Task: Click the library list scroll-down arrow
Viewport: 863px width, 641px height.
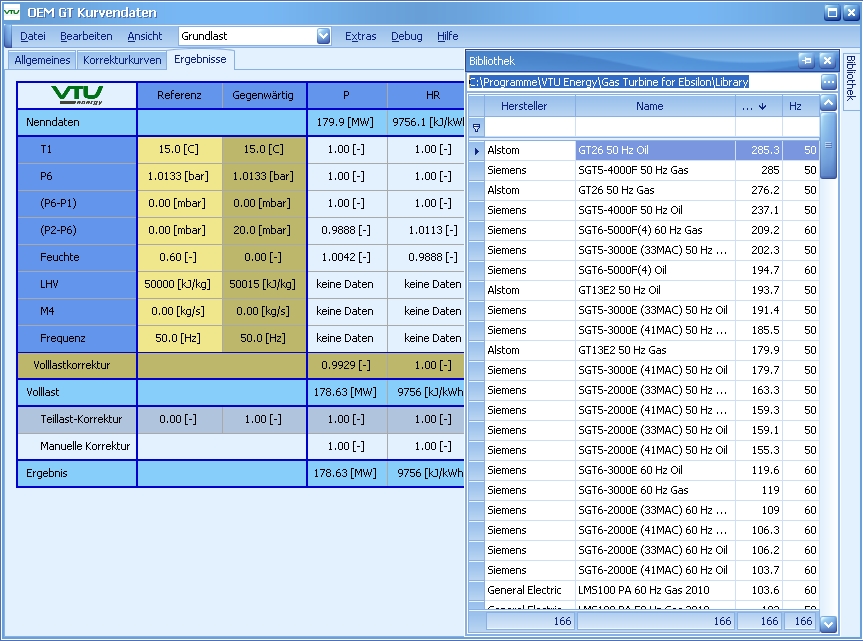Action: (x=828, y=623)
